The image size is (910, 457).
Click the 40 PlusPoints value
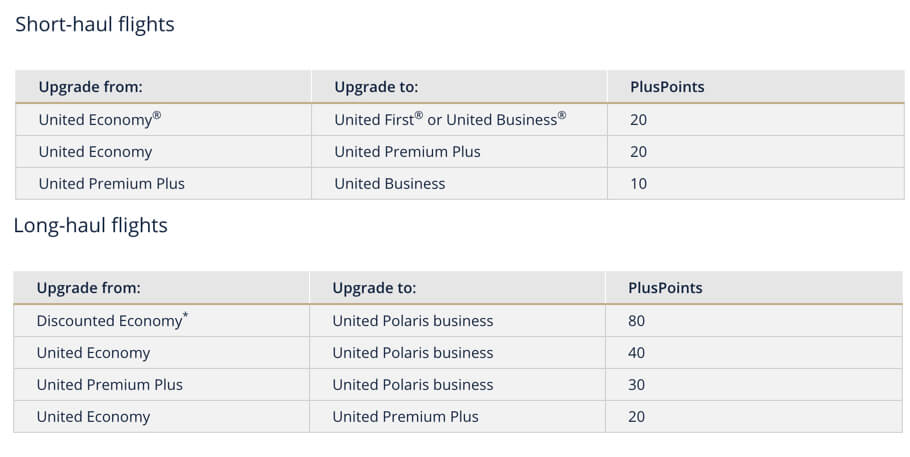[x=637, y=352]
